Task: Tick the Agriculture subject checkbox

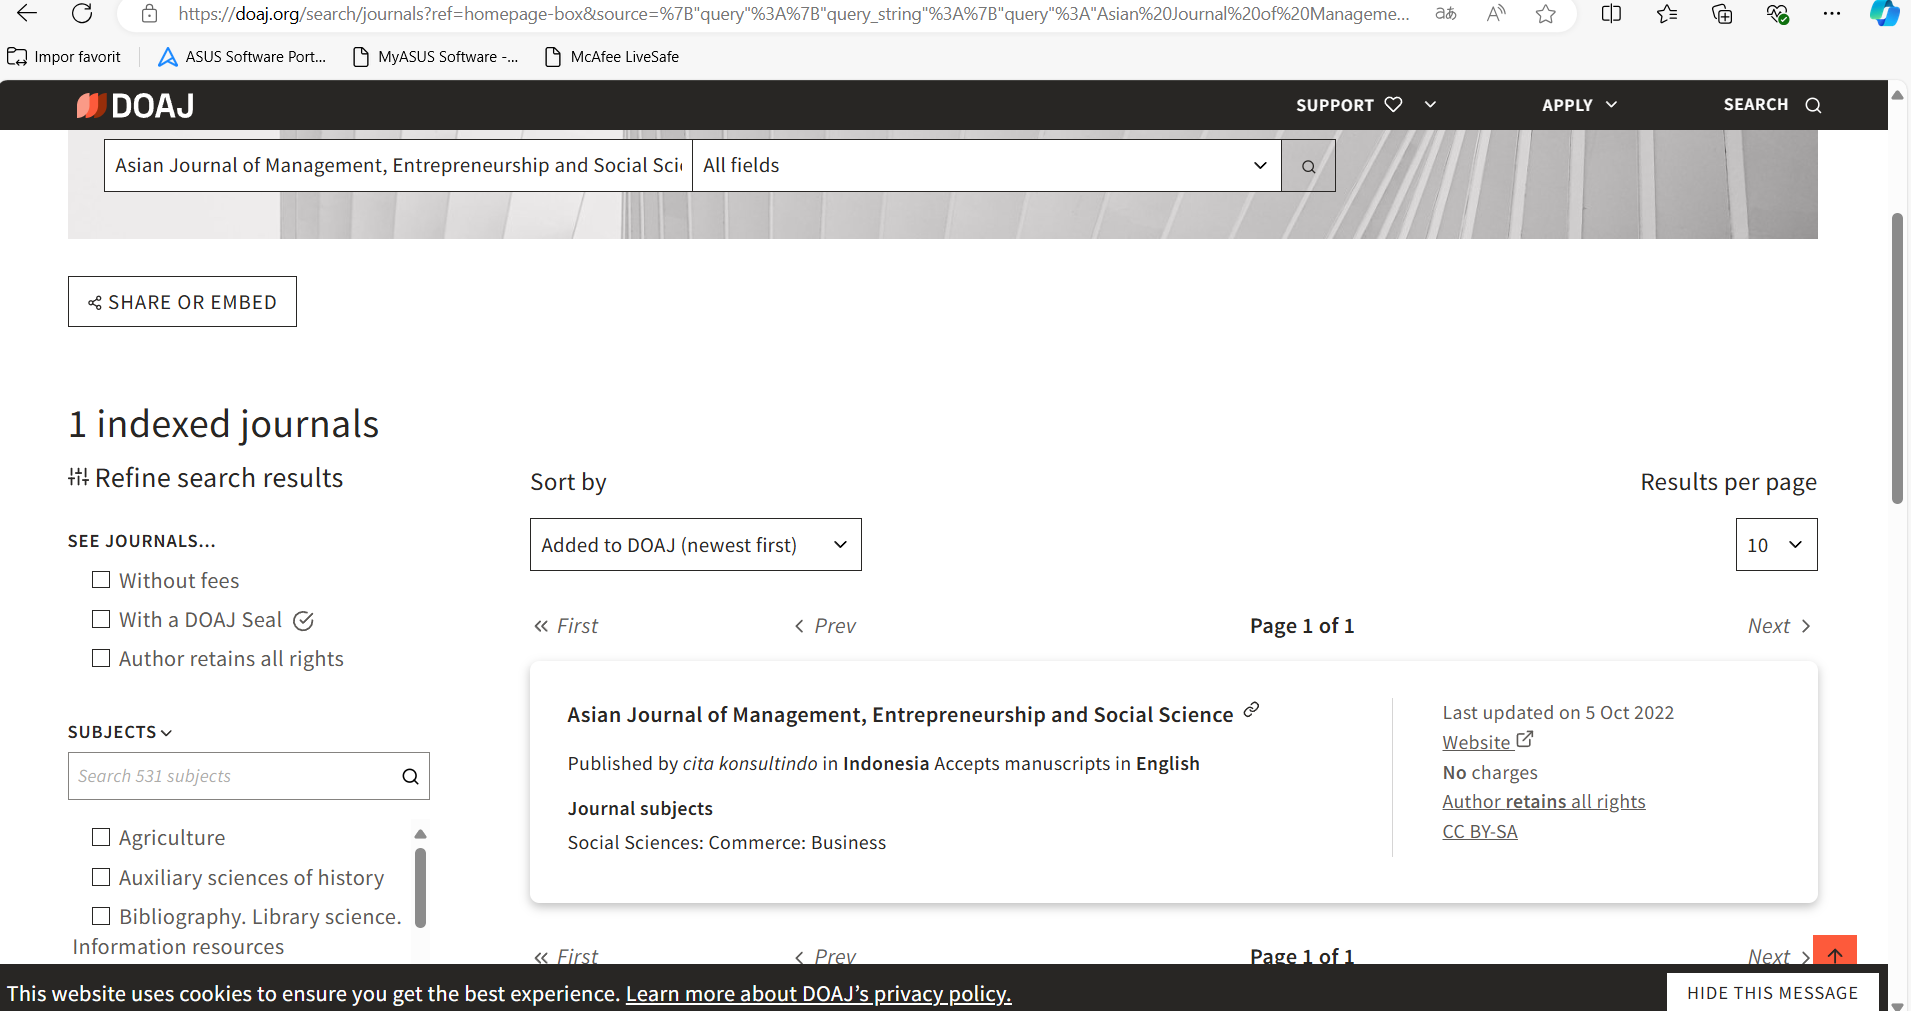Action: pyautogui.click(x=101, y=837)
